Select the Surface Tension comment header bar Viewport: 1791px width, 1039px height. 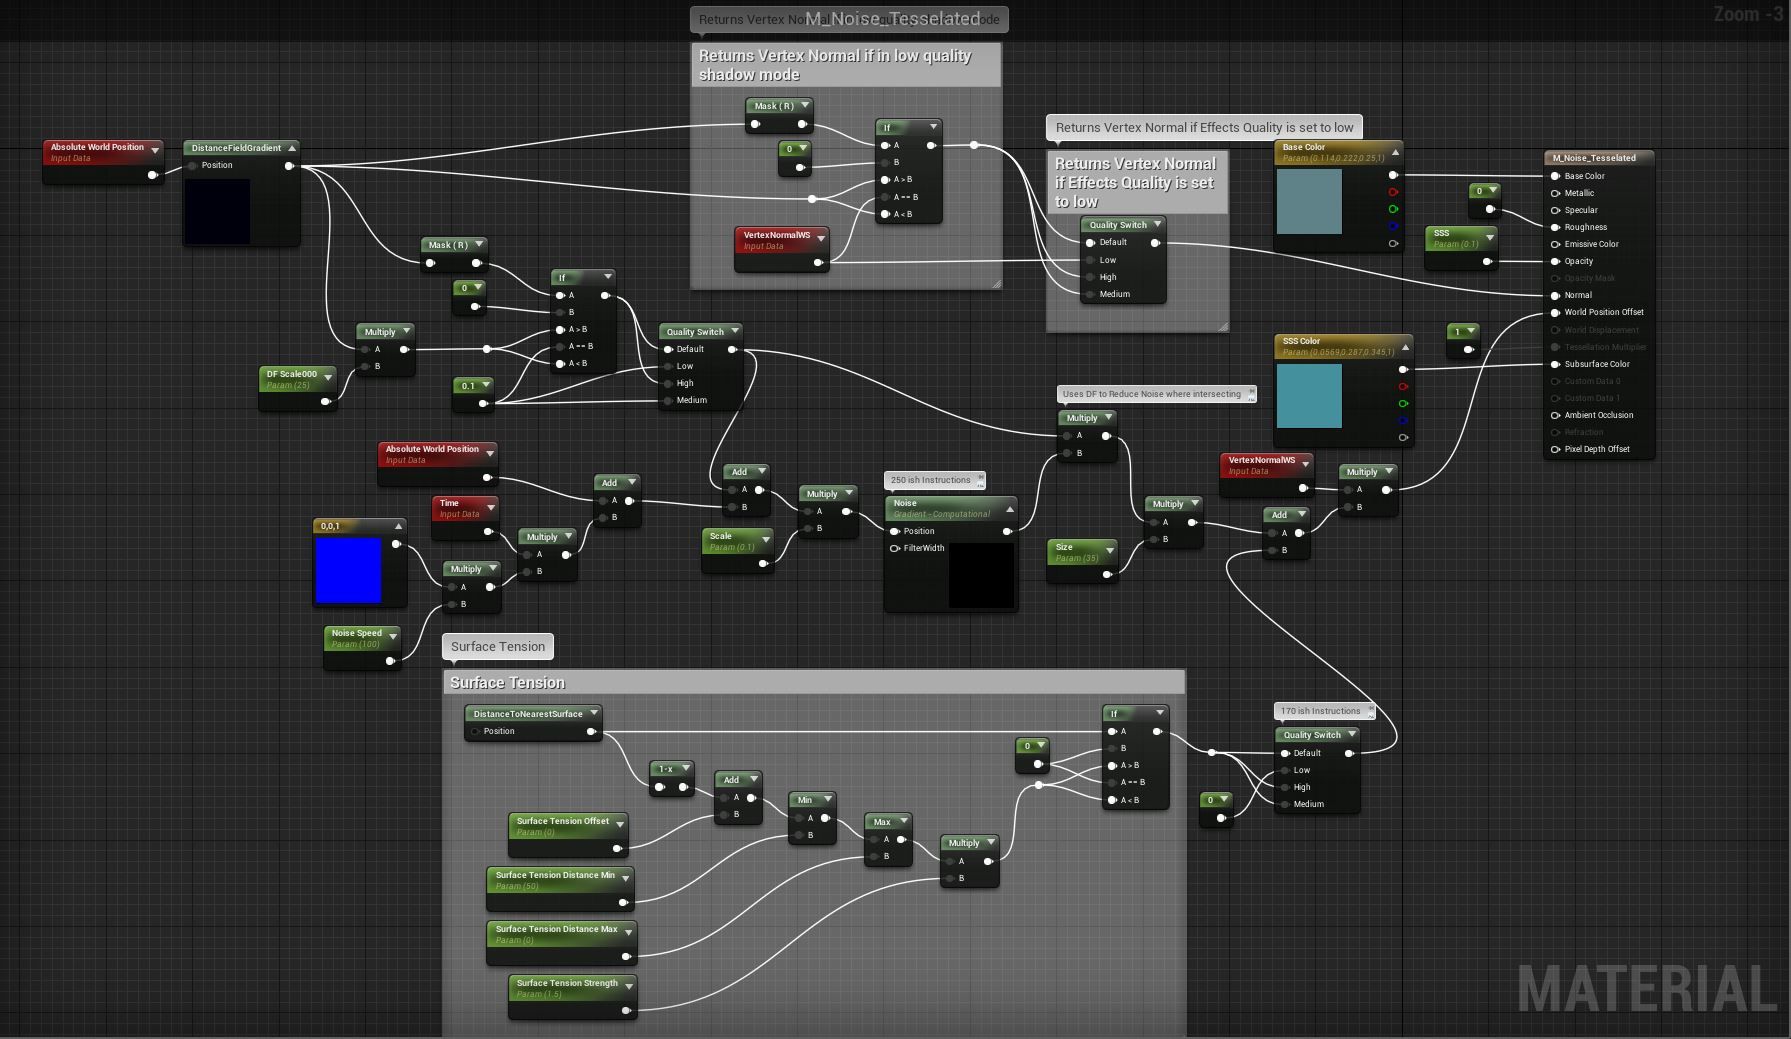point(813,683)
